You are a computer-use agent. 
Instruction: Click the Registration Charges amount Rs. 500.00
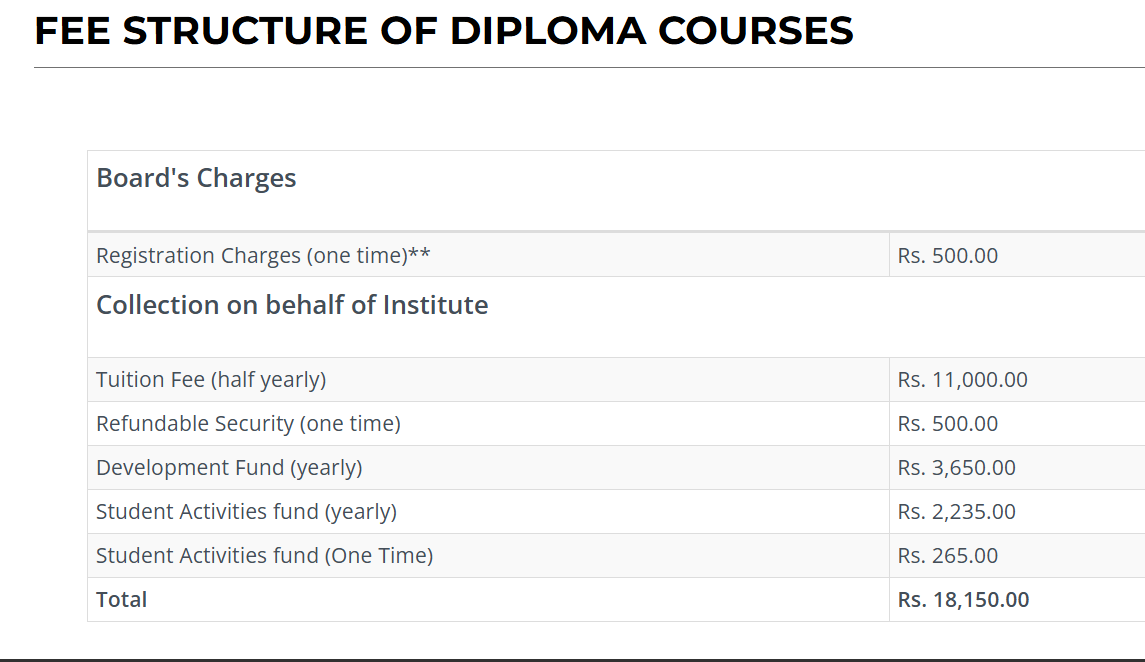point(947,255)
